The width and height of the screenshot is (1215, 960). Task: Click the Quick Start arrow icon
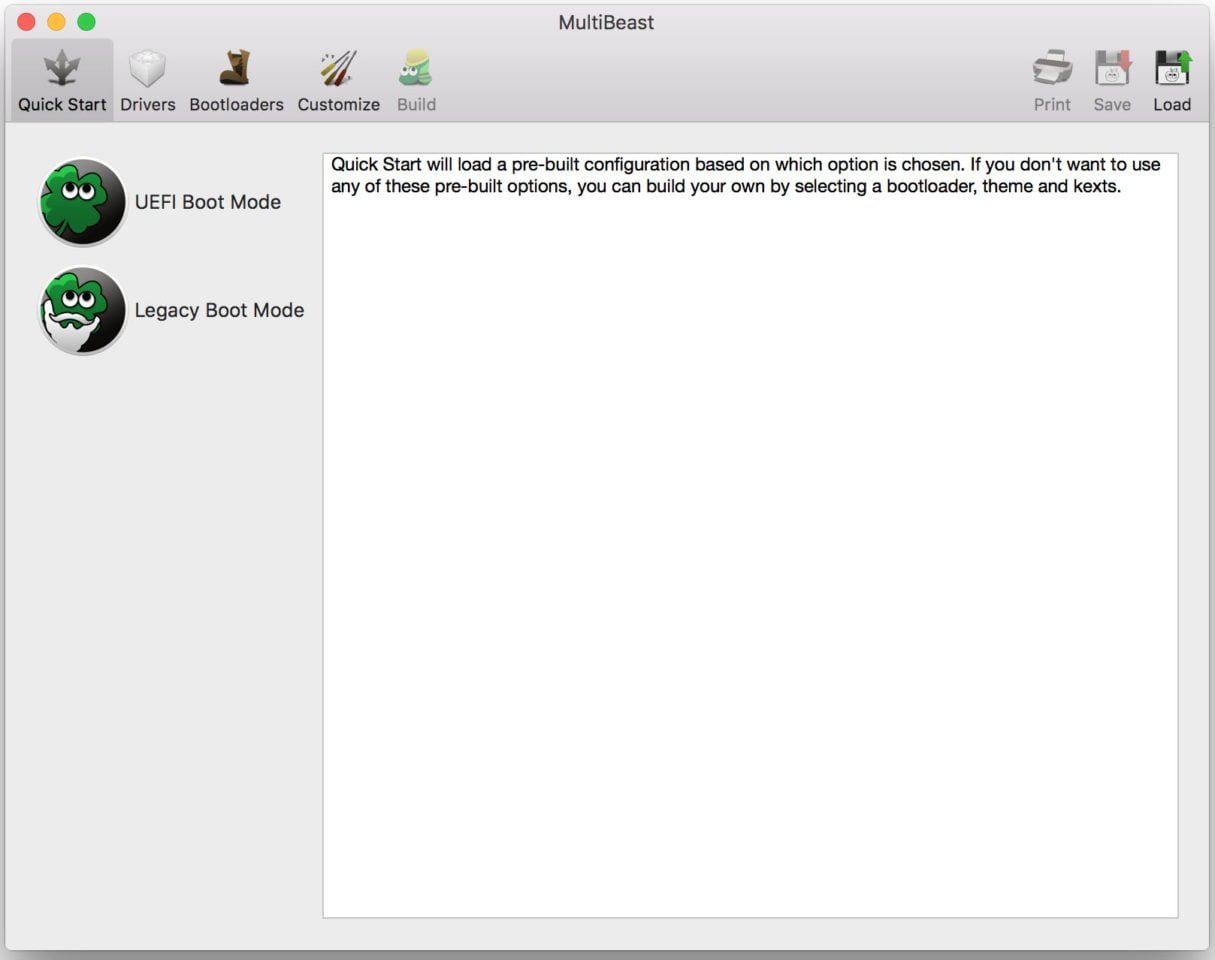pos(62,69)
